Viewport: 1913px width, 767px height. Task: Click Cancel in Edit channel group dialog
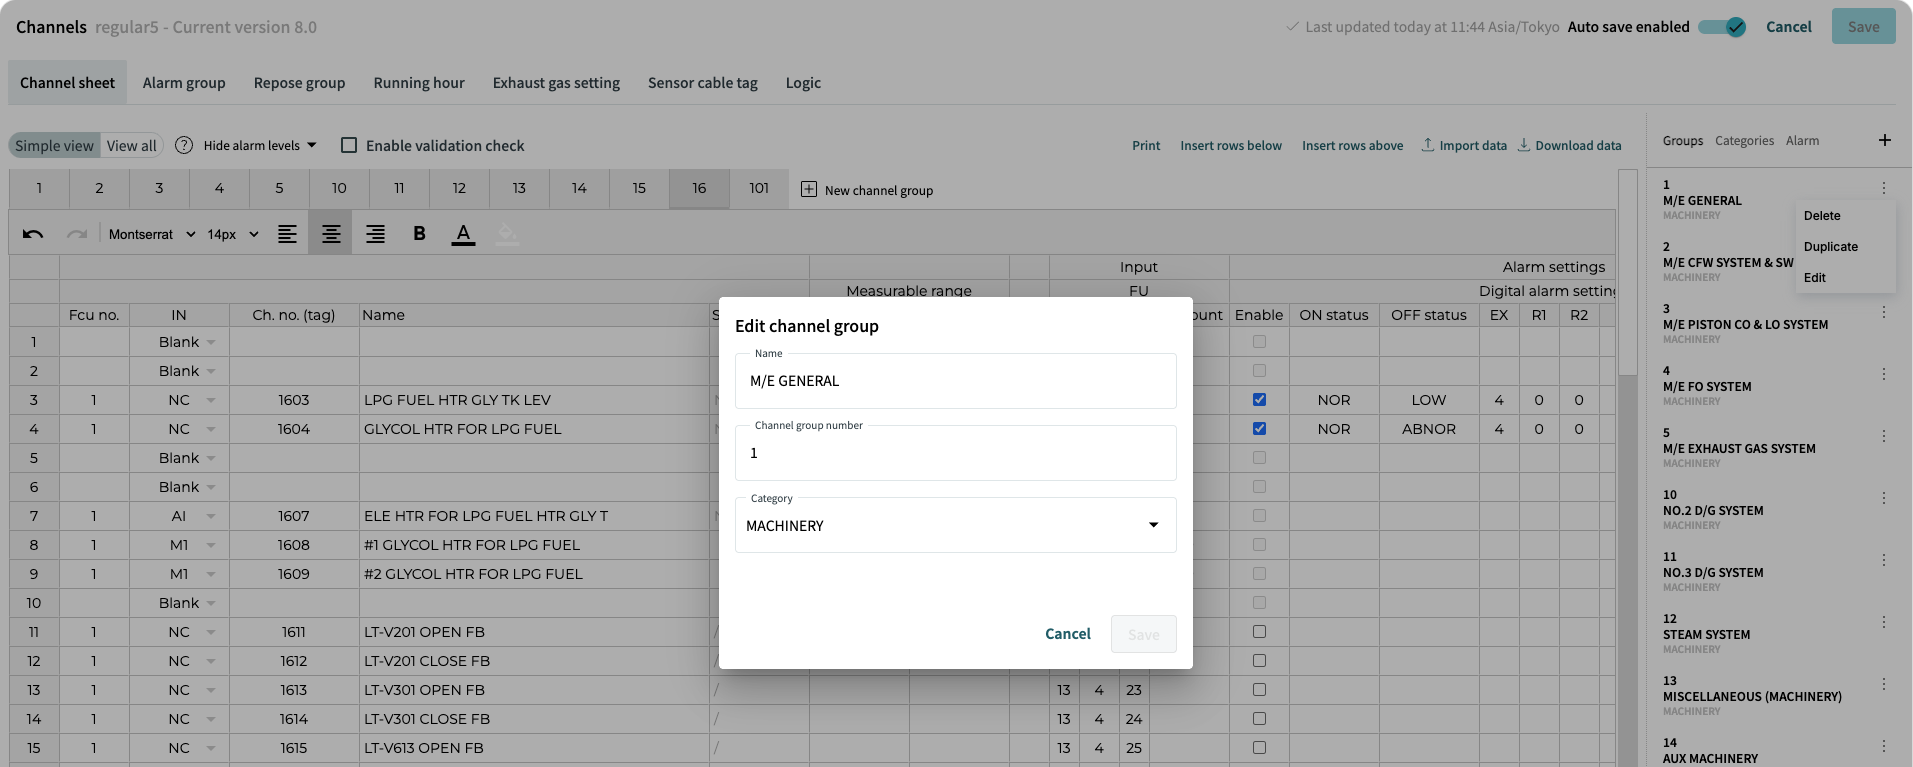(1068, 634)
